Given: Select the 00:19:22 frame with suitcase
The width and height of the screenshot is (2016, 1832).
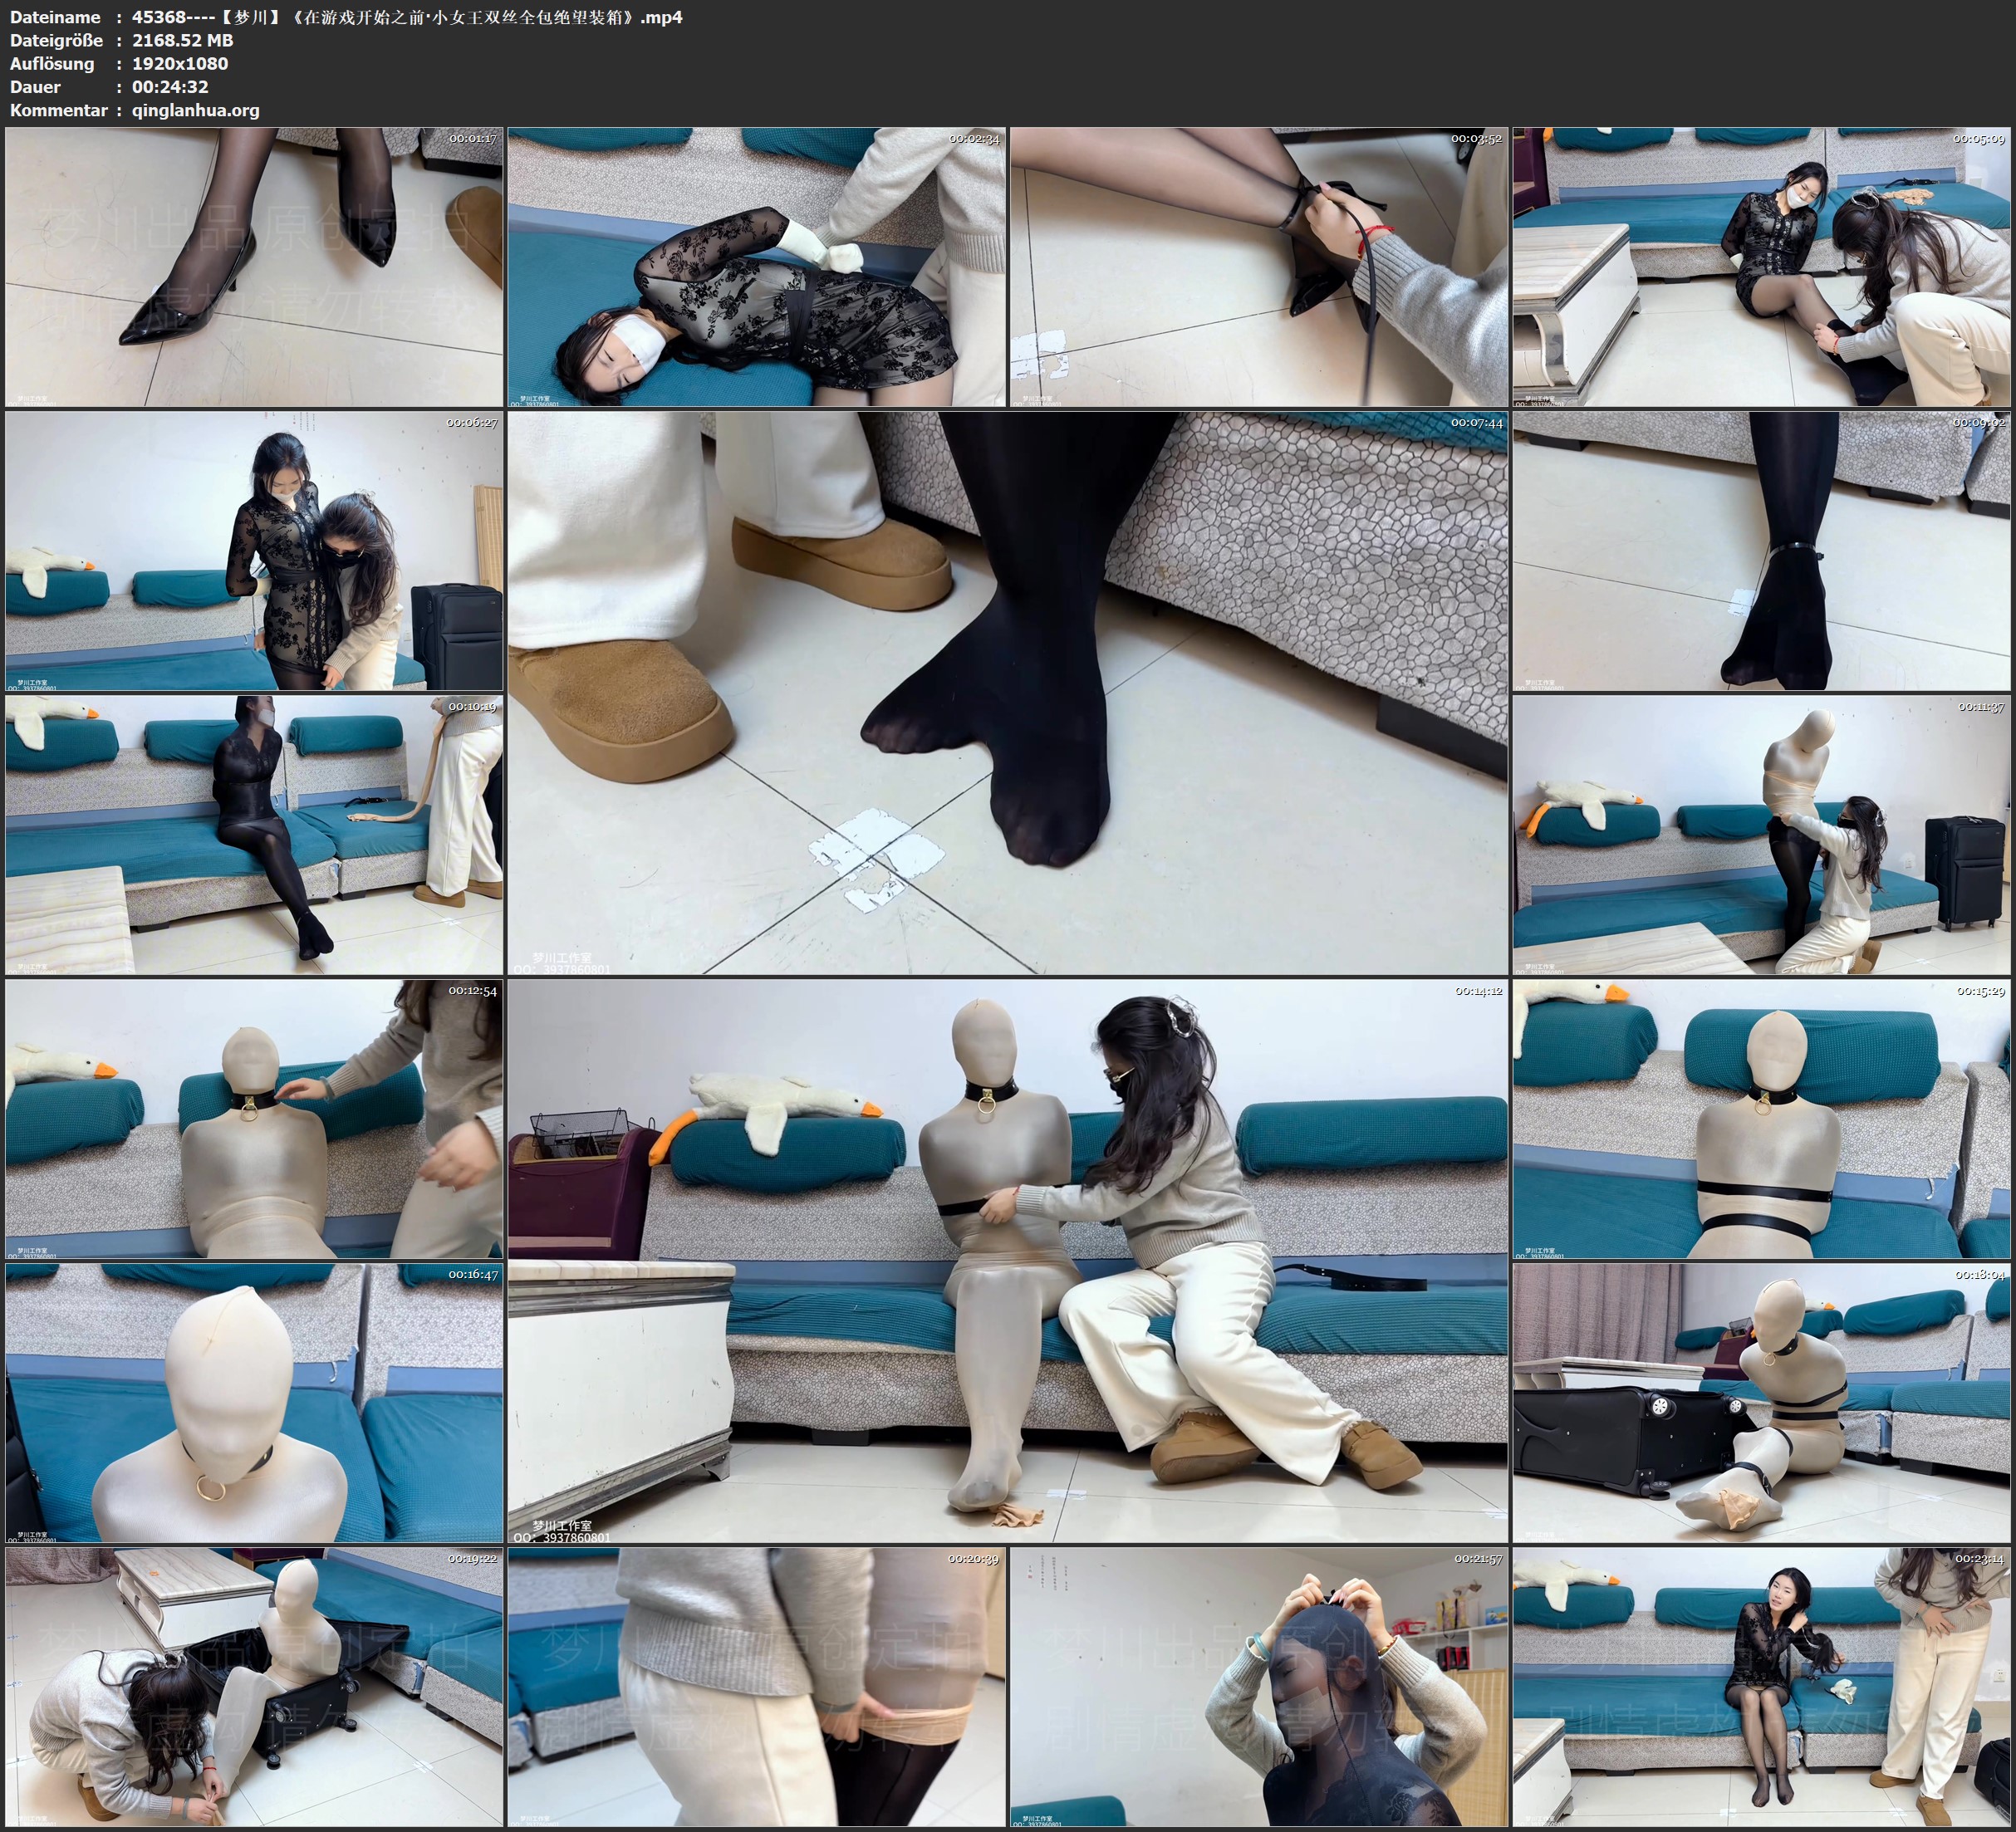Looking at the screenshot, I should tap(254, 1687).
